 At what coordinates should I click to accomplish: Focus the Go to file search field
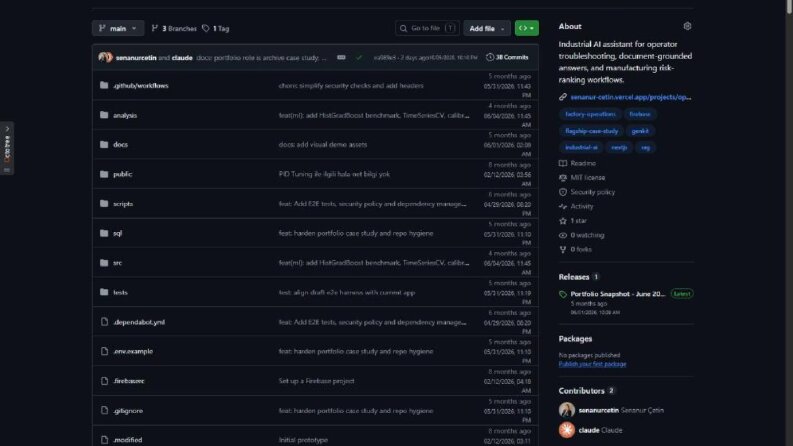pos(427,28)
